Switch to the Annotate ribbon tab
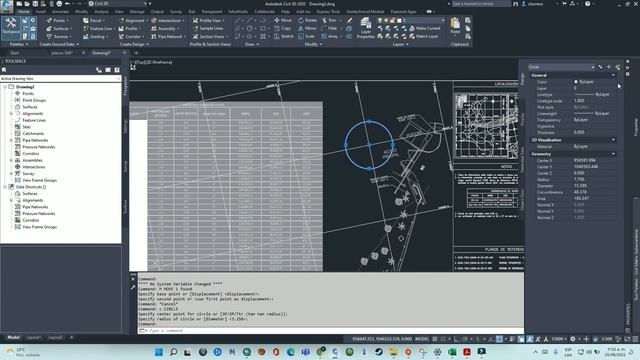Screen dimensions: 640x360 pos(60,11)
